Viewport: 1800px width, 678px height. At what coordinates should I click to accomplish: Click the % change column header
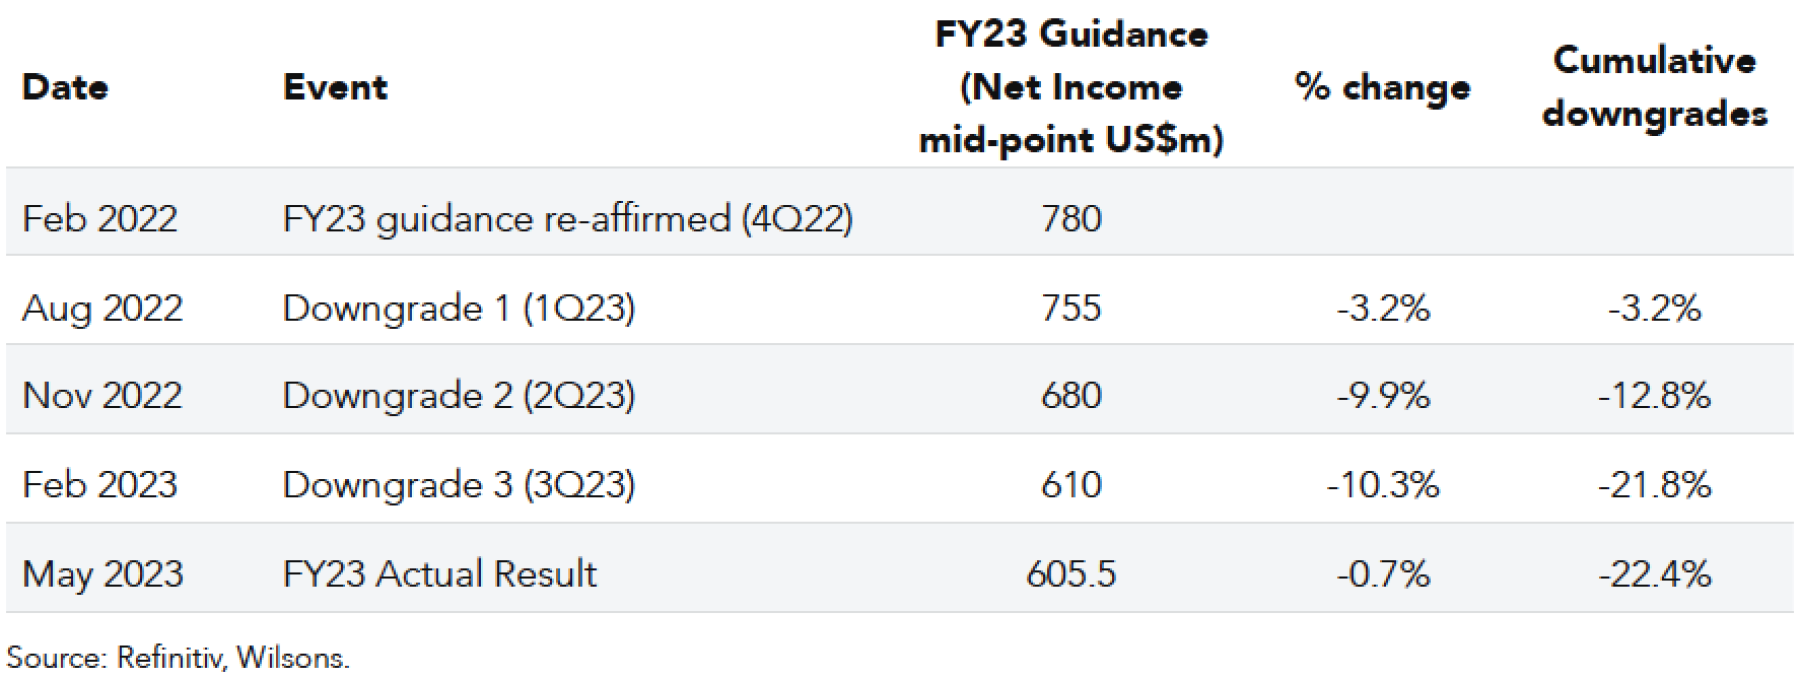1383,87
